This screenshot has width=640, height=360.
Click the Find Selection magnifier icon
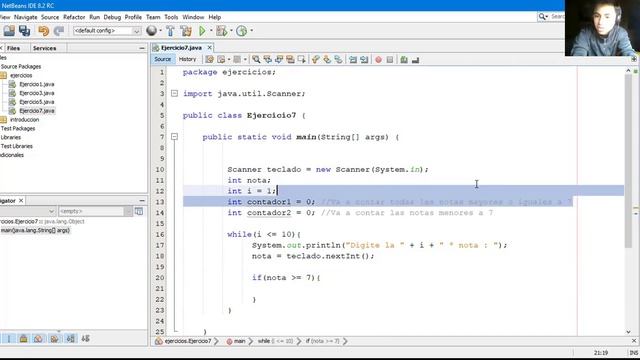pyautogui.click(x=256, y=60)
